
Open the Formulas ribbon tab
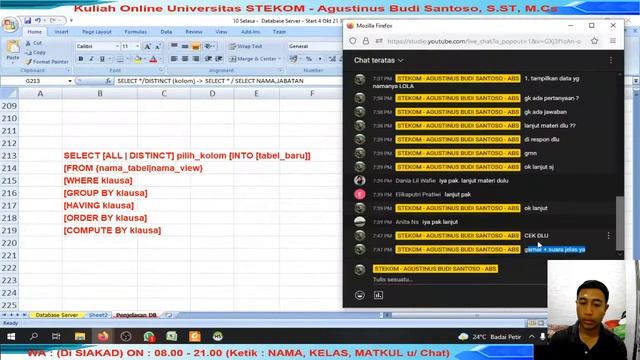(136, 32)
